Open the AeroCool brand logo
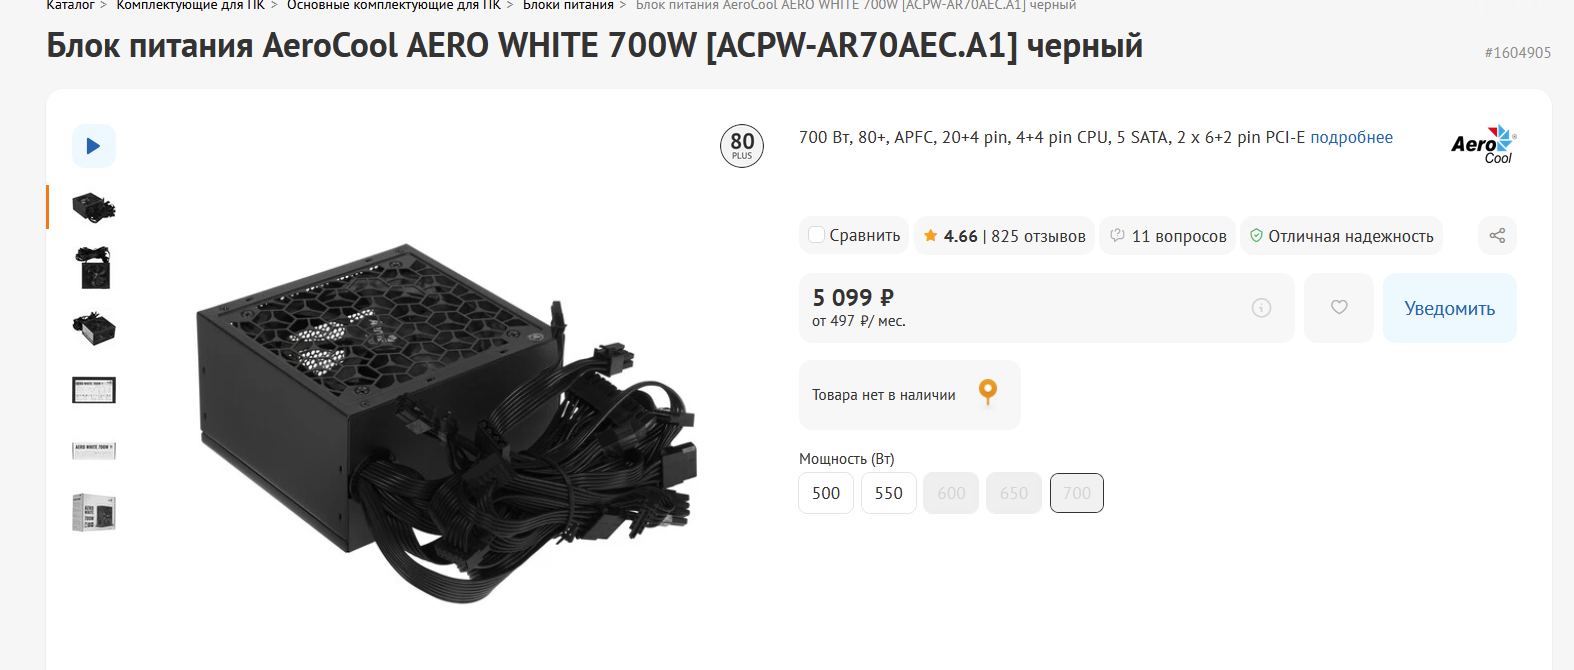This screenshot has height=670, width=1574. coord(1484,145)
